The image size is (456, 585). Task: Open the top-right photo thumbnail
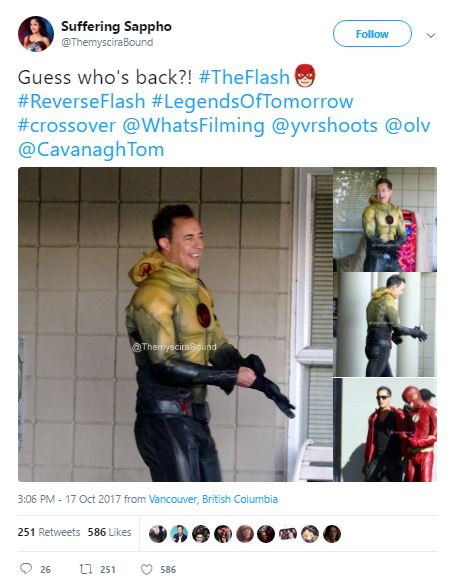(x=385, y=219)
